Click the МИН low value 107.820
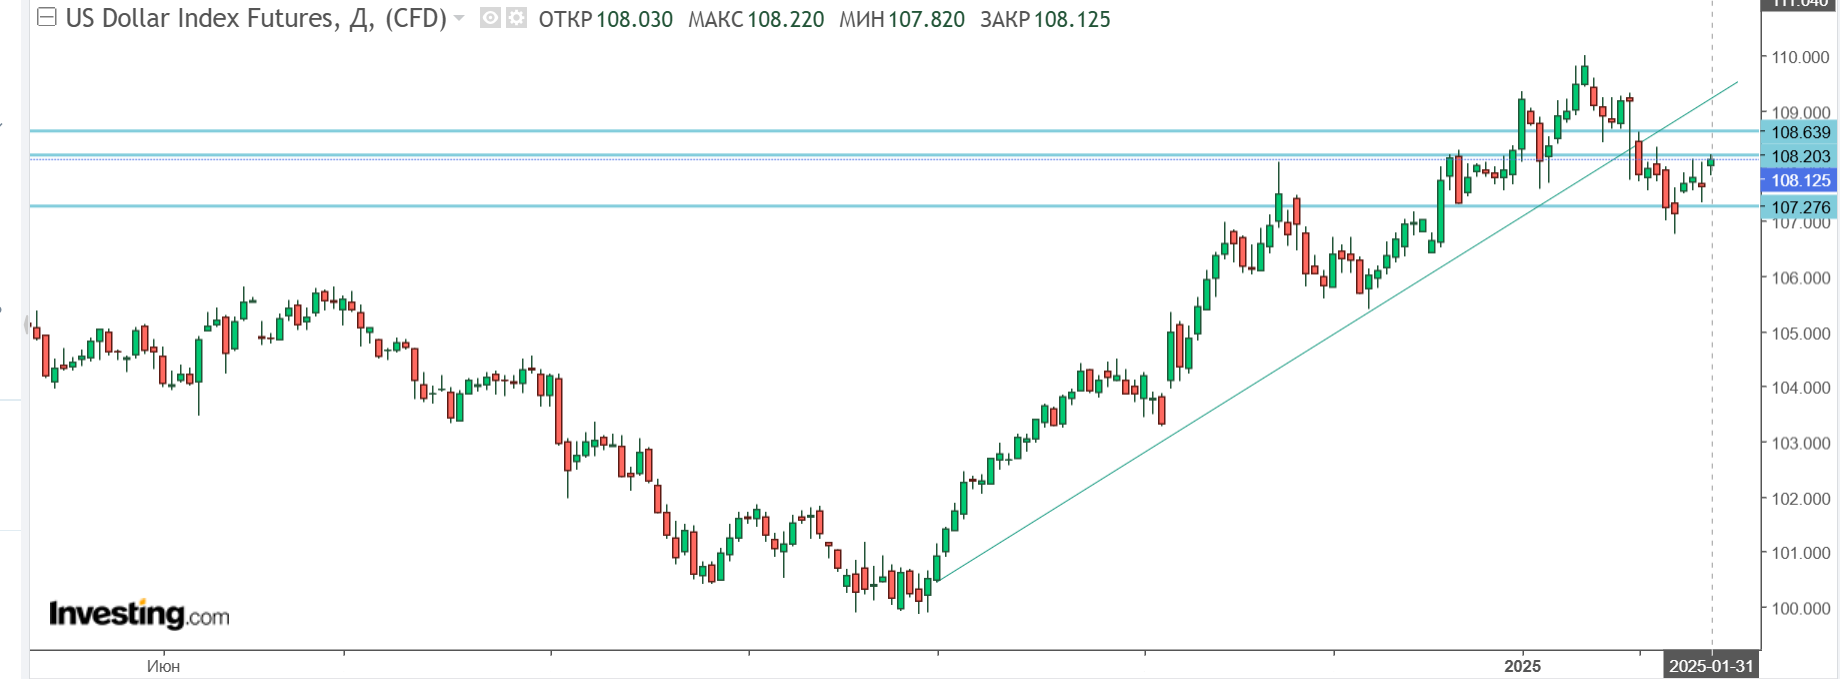1840x679 pixels. pos(926,20)
